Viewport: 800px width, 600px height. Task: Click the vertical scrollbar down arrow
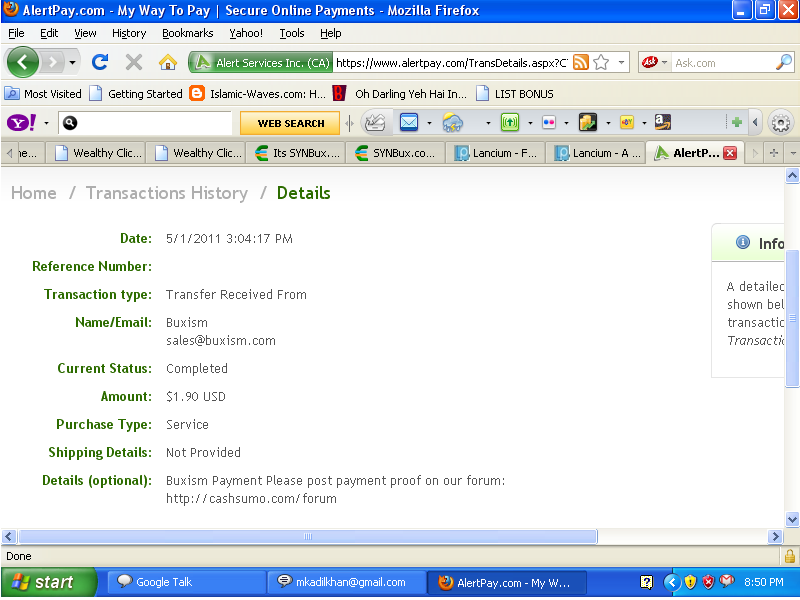[x=792, y=519]
